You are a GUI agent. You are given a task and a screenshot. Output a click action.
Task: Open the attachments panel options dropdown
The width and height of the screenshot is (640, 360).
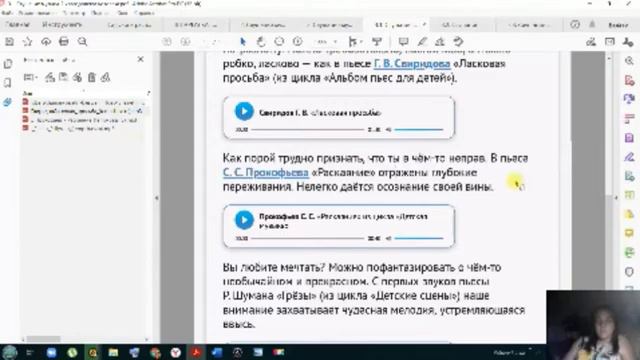pyautogui.click(x=30, y=77)
